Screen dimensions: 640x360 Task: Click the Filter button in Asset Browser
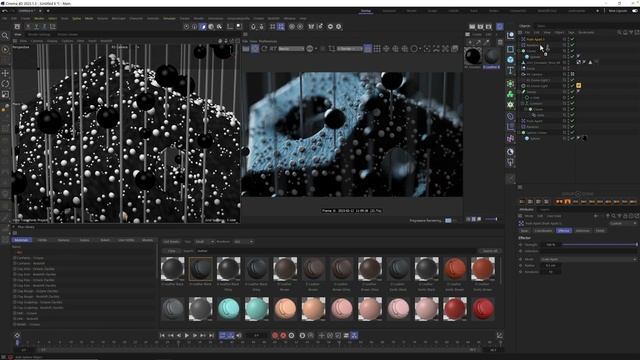(x=171, y=251)
